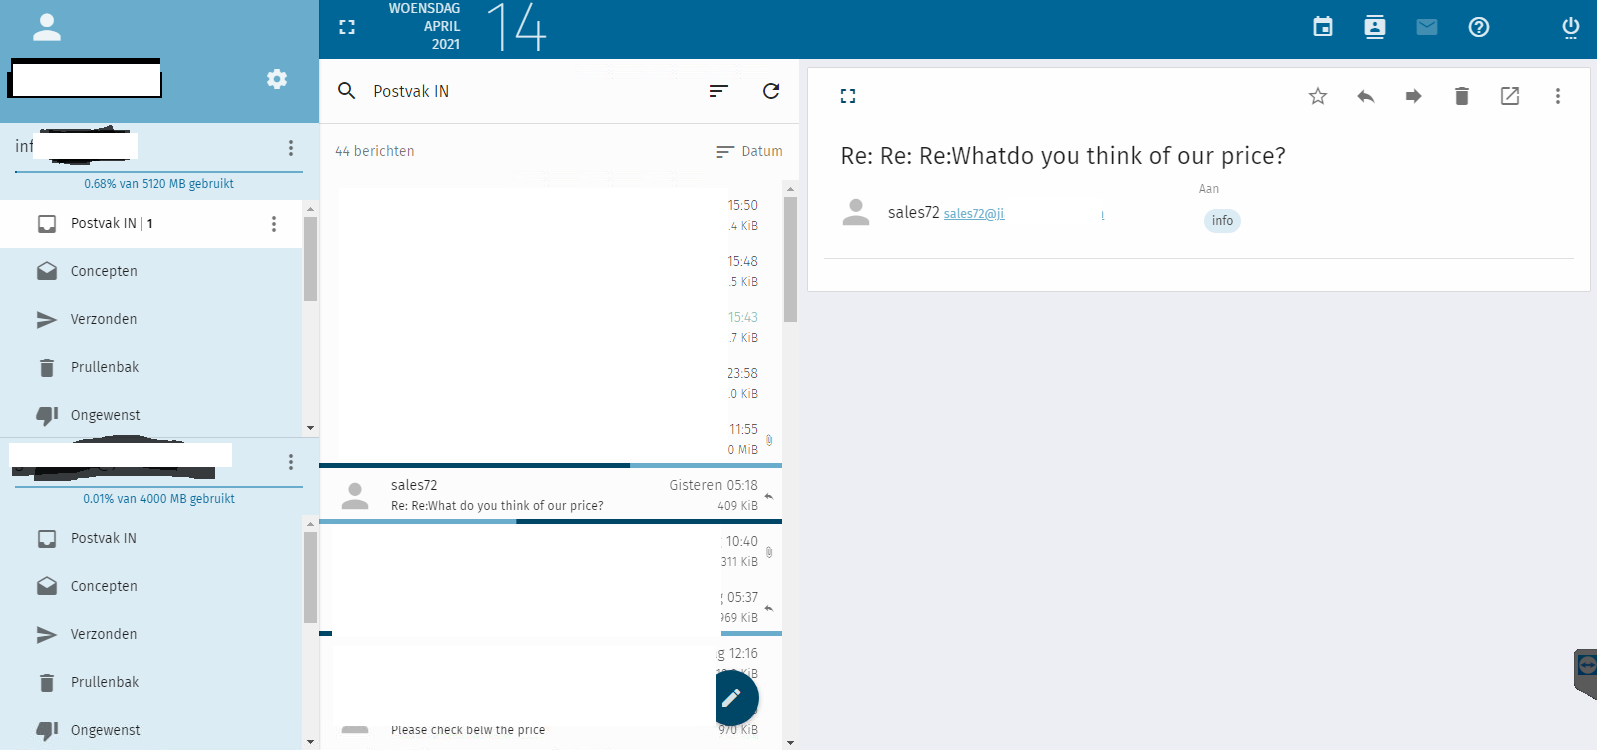Open the calendar from the top bar
Image resolution: width=1597 pixels, height=750 pixels.
[x=1322, y=27]
